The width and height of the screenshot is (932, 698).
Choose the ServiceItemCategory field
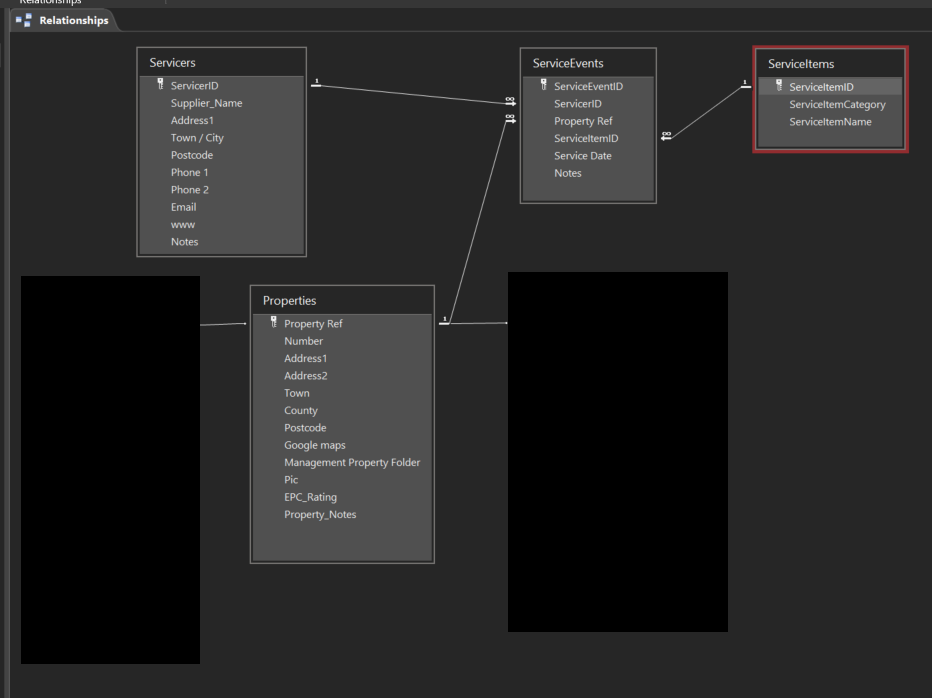click(837, 104)
